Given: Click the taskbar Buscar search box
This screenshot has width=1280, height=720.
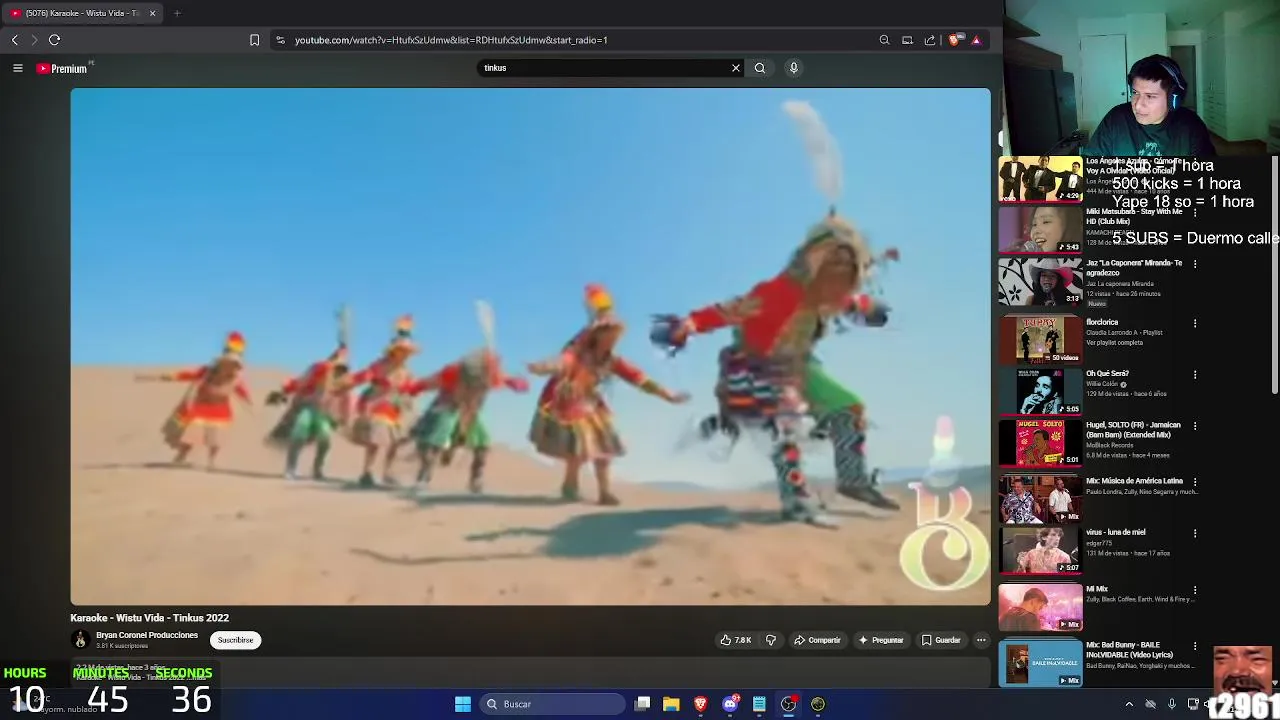Looking at the screenshot, I should coord(552,704).
